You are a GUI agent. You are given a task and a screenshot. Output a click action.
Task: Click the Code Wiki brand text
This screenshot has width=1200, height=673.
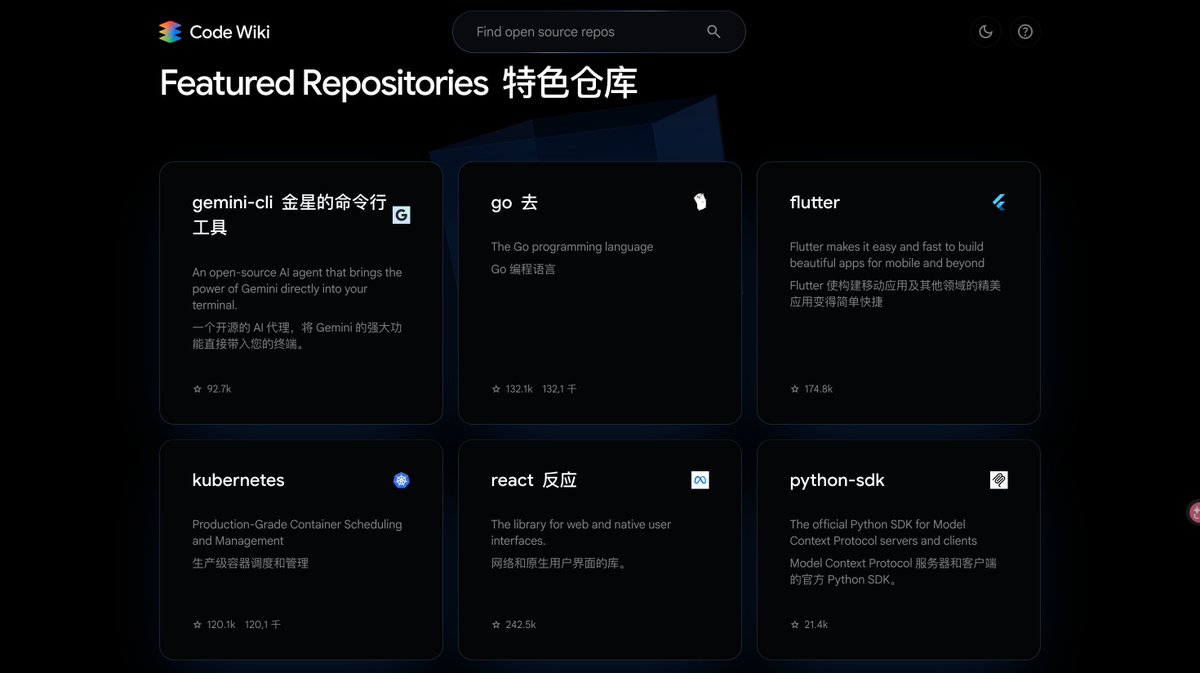tap(230, 32)
